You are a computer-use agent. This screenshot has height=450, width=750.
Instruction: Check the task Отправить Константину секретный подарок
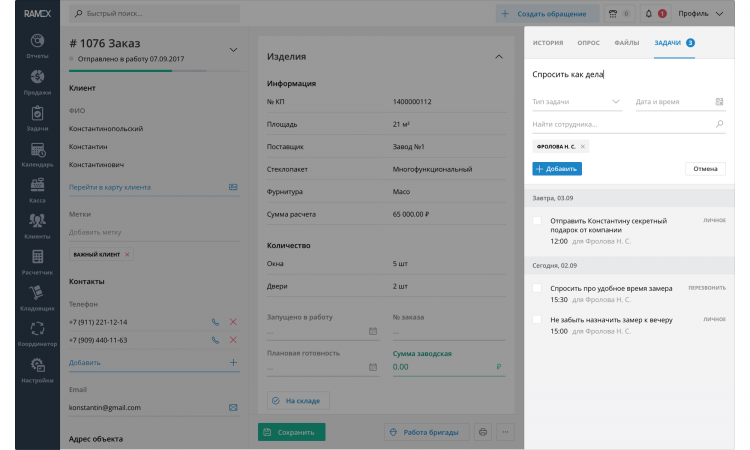[x=537, y=220]
